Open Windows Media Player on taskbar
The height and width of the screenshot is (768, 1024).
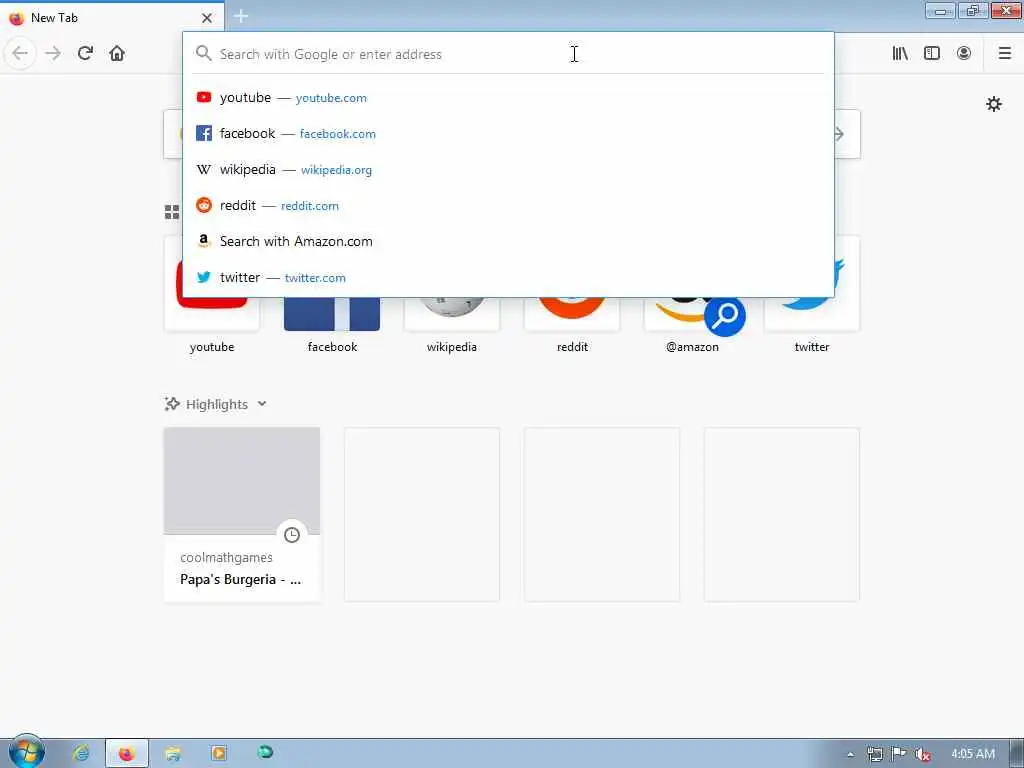pyautogui.click(x=219, y=753)
